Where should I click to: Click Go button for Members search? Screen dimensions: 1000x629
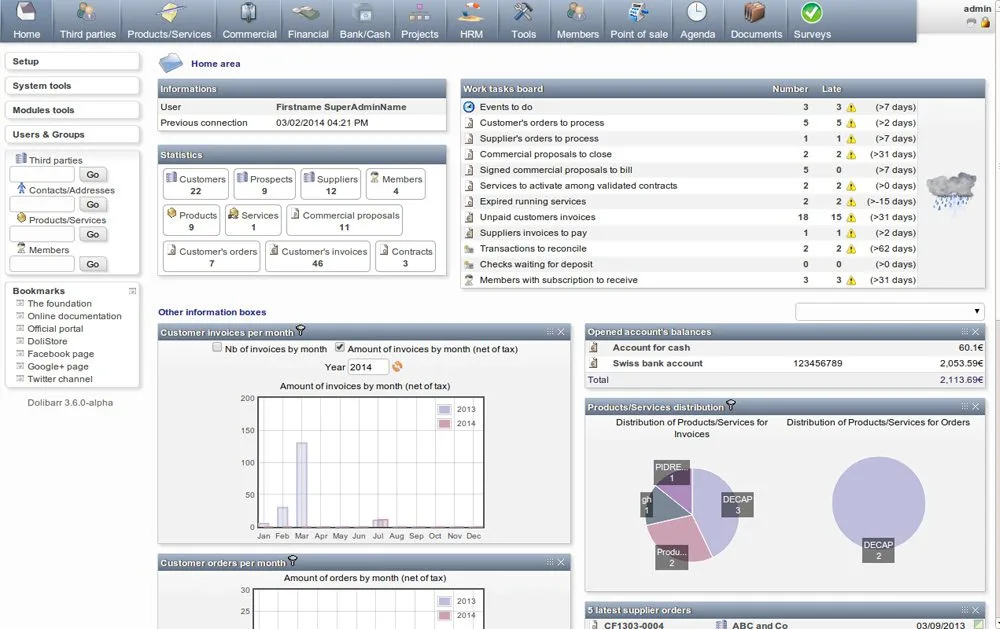(x=92, y=264)
